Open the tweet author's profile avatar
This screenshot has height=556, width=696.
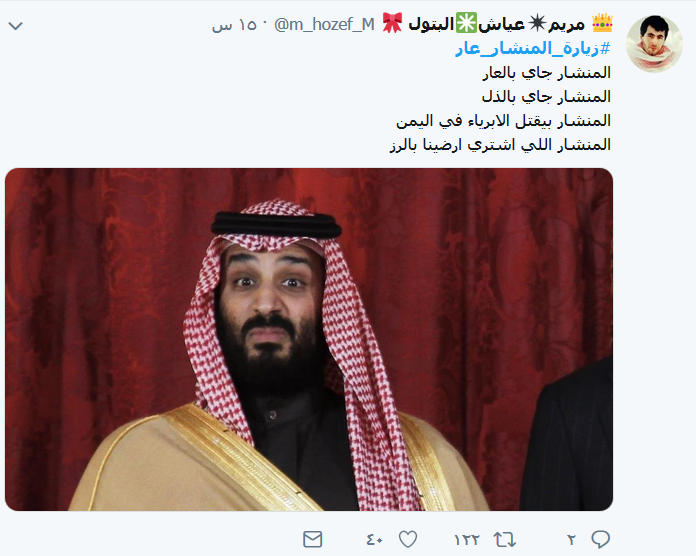[x=654, y=43]
